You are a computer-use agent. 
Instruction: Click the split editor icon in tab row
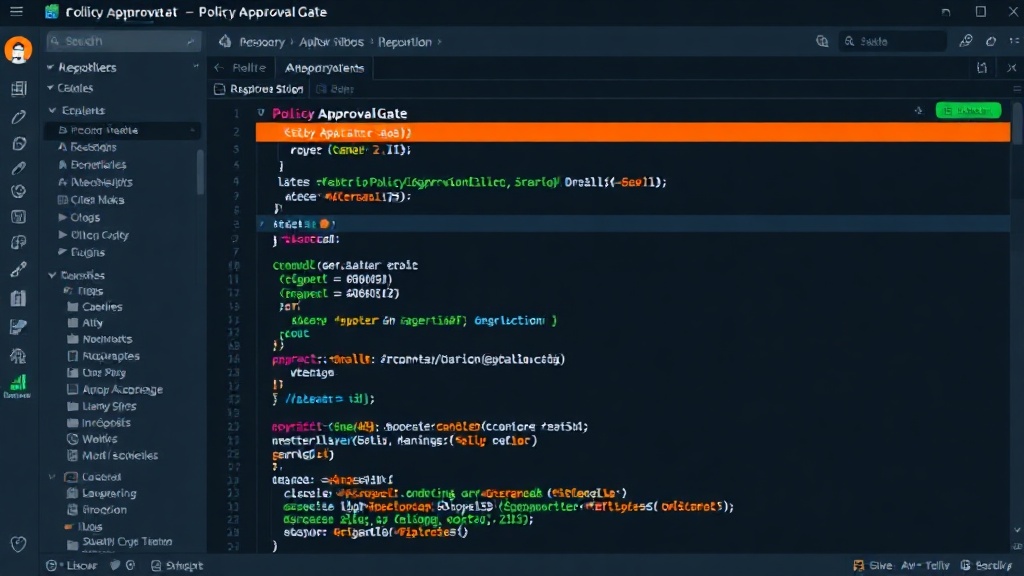click(x=982, y=67)
